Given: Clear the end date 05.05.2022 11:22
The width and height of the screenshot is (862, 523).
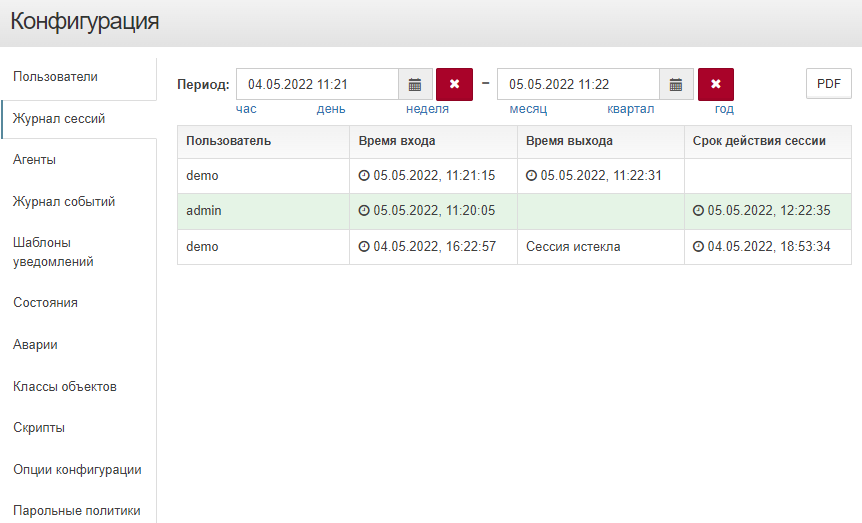Looking at the screenshot, I should click(x=716, y=84).
